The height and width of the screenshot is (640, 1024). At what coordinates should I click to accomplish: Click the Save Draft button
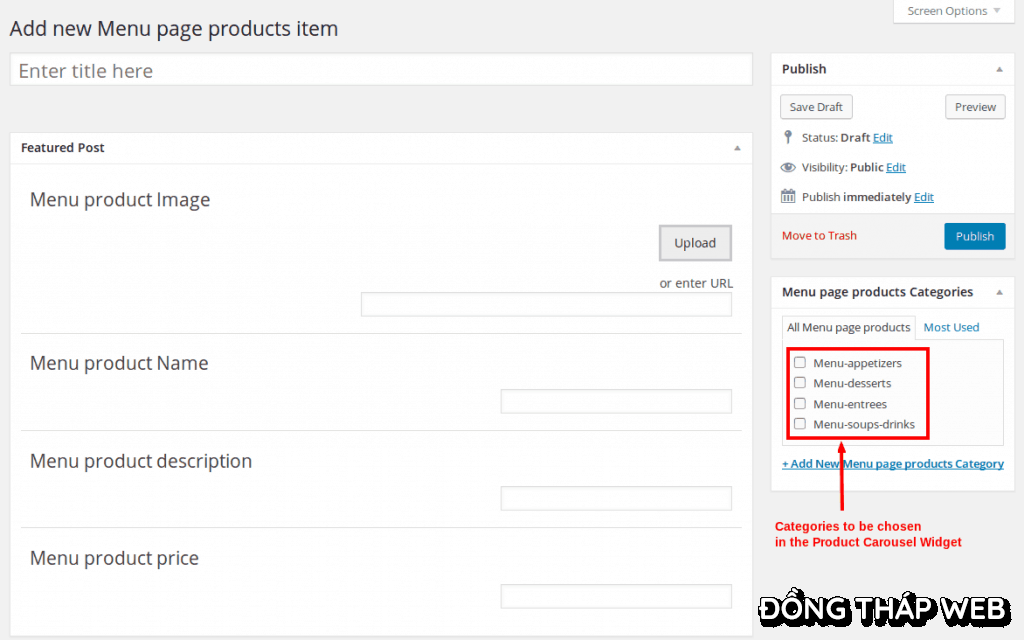click(x=816, y=107)
